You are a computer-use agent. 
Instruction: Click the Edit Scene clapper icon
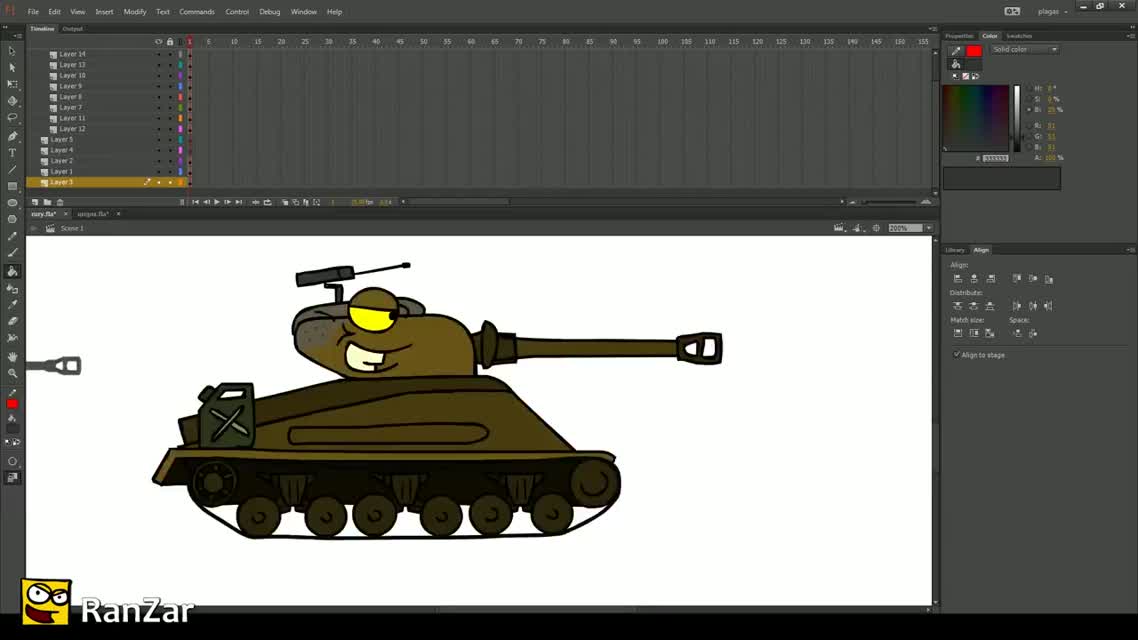click(839, 228)
